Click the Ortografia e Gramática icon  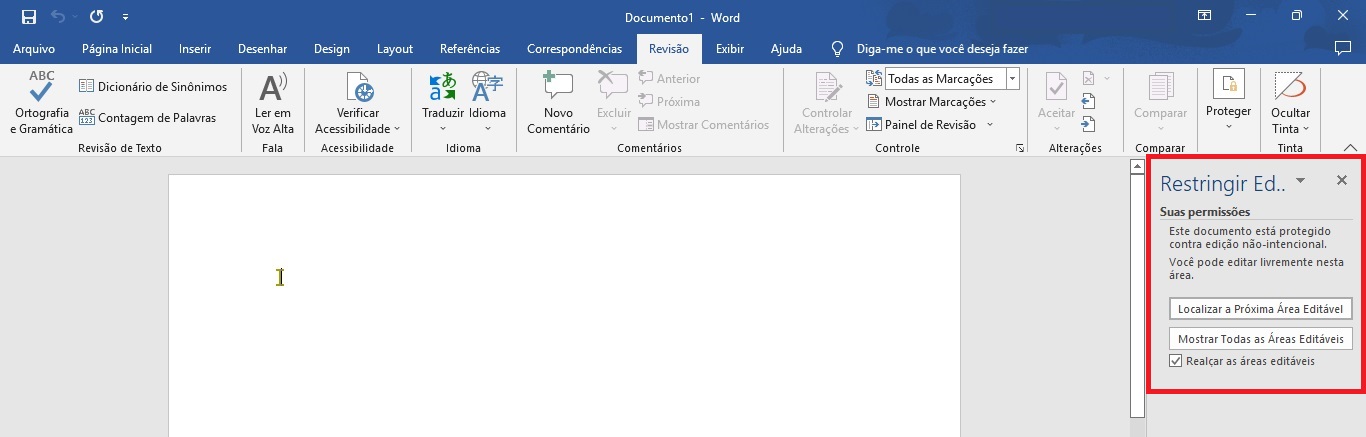click(41, 88)
